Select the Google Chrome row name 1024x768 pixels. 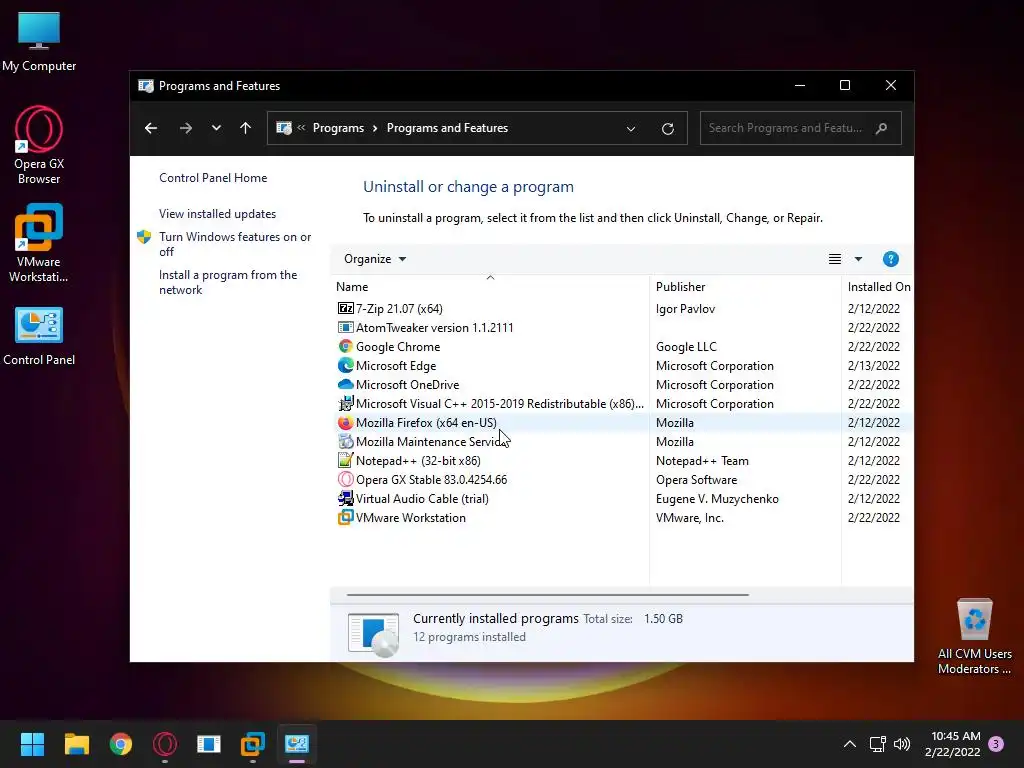(x=398, y=347)
